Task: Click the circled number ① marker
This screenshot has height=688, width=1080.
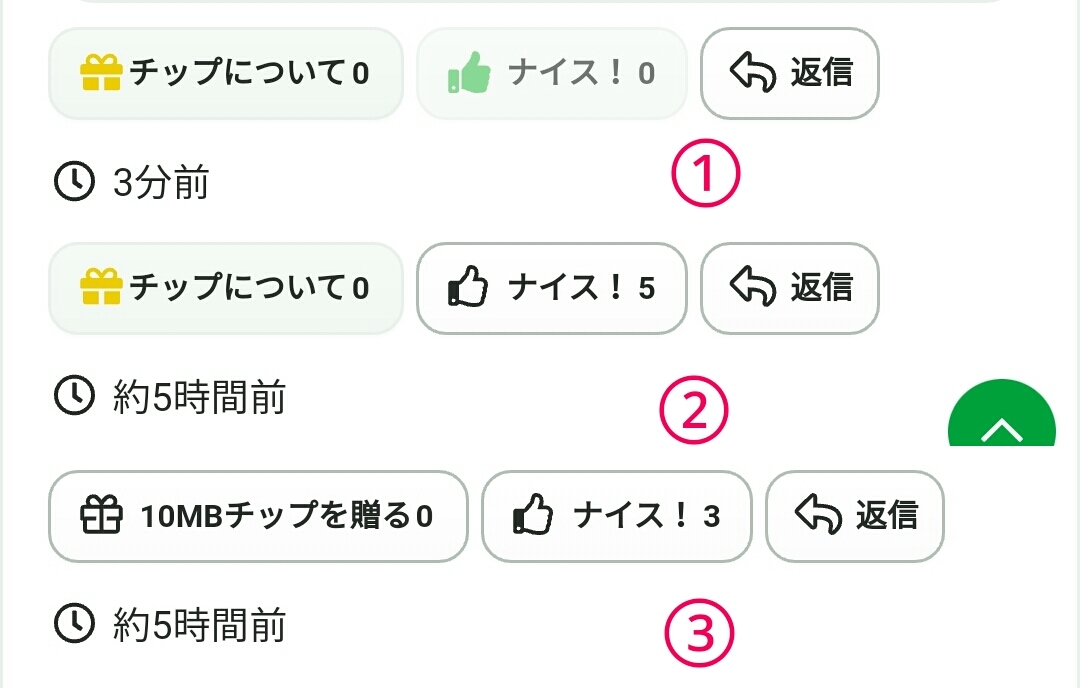Action: (x=705, y=175)
